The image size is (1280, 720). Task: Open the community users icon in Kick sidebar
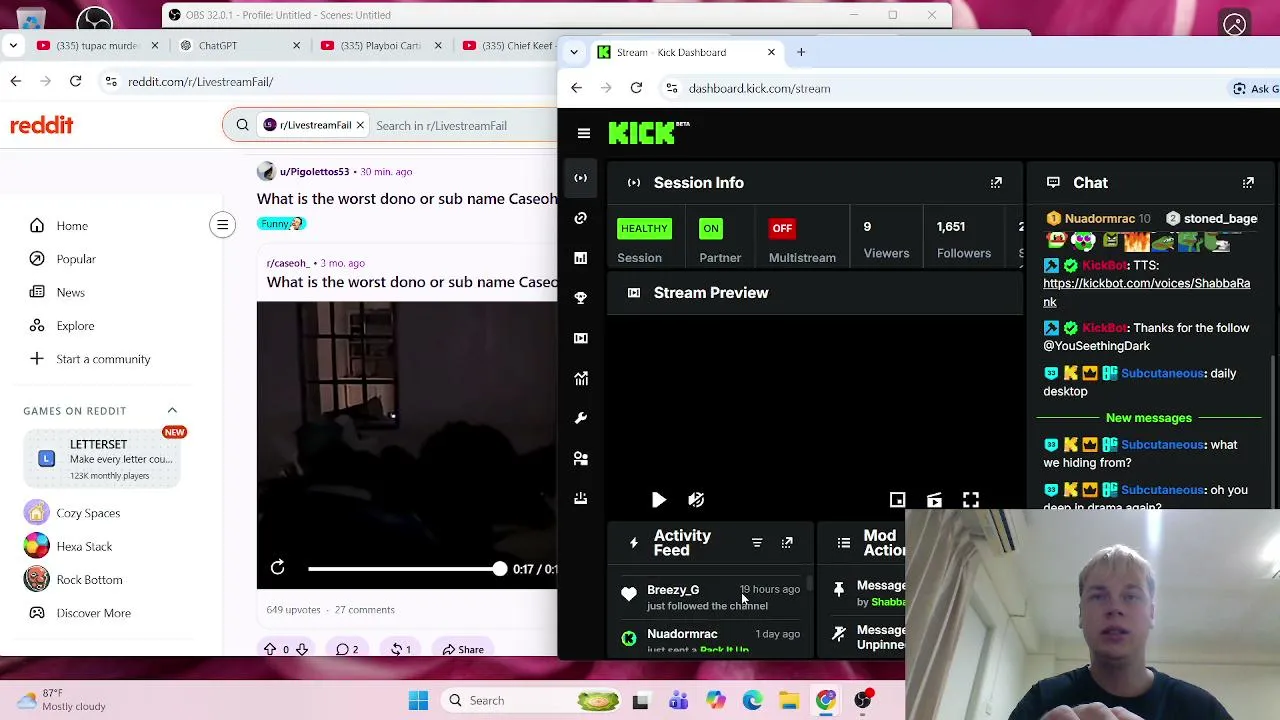click(x=581, y=458)
